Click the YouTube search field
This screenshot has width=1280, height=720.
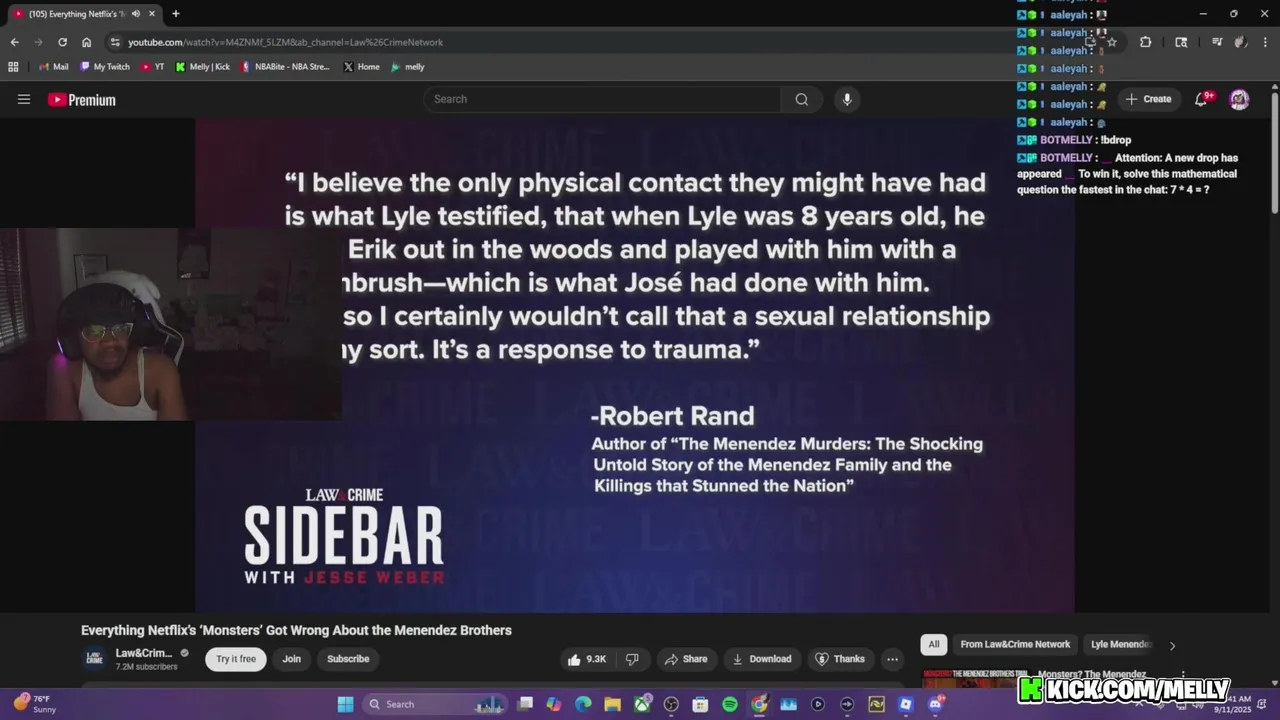tap(603, 99)
